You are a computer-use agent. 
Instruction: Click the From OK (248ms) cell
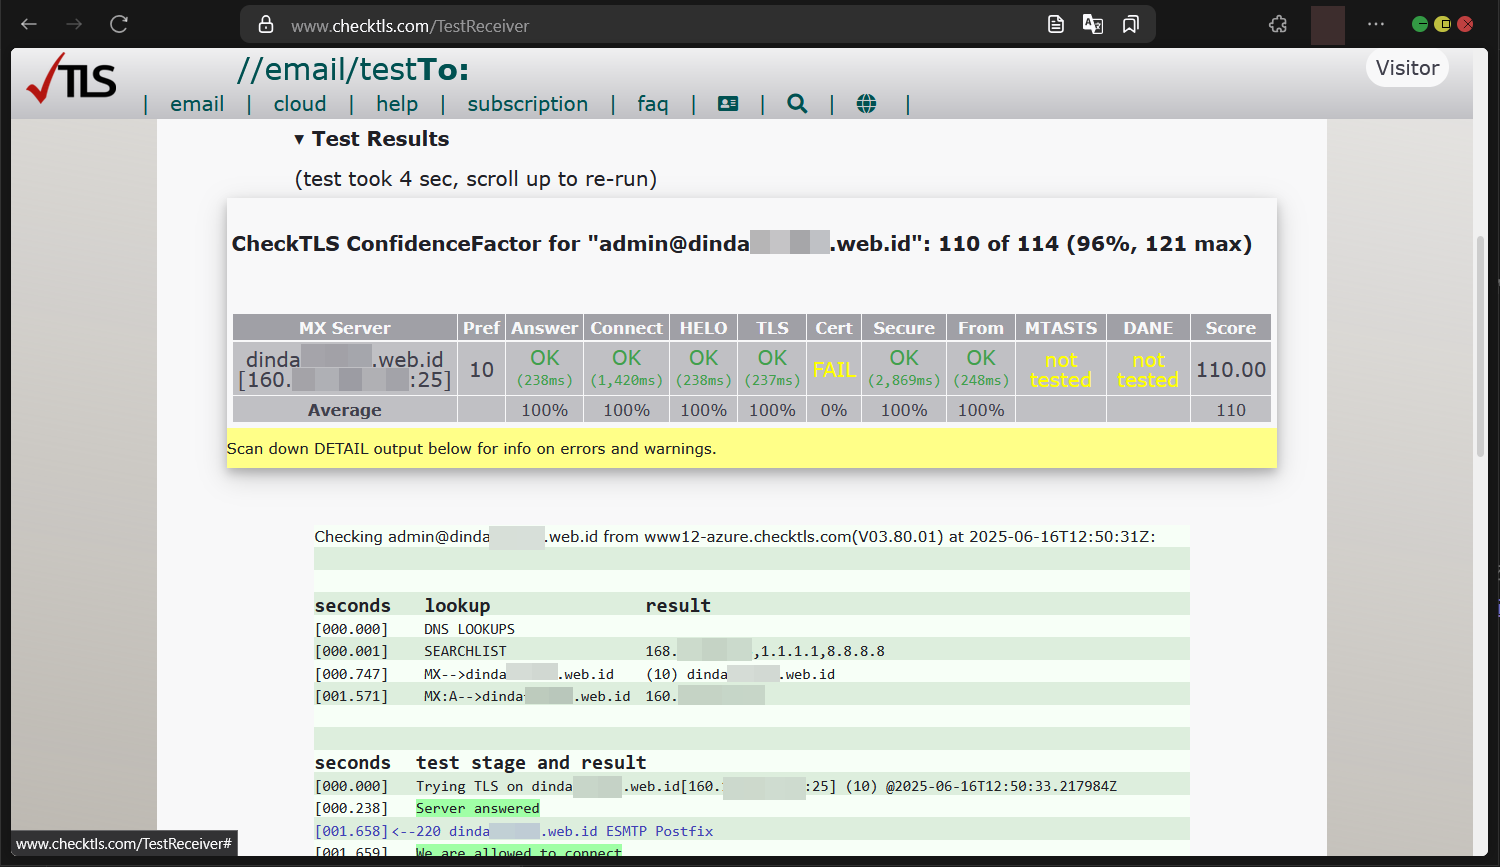click(981, 369)
